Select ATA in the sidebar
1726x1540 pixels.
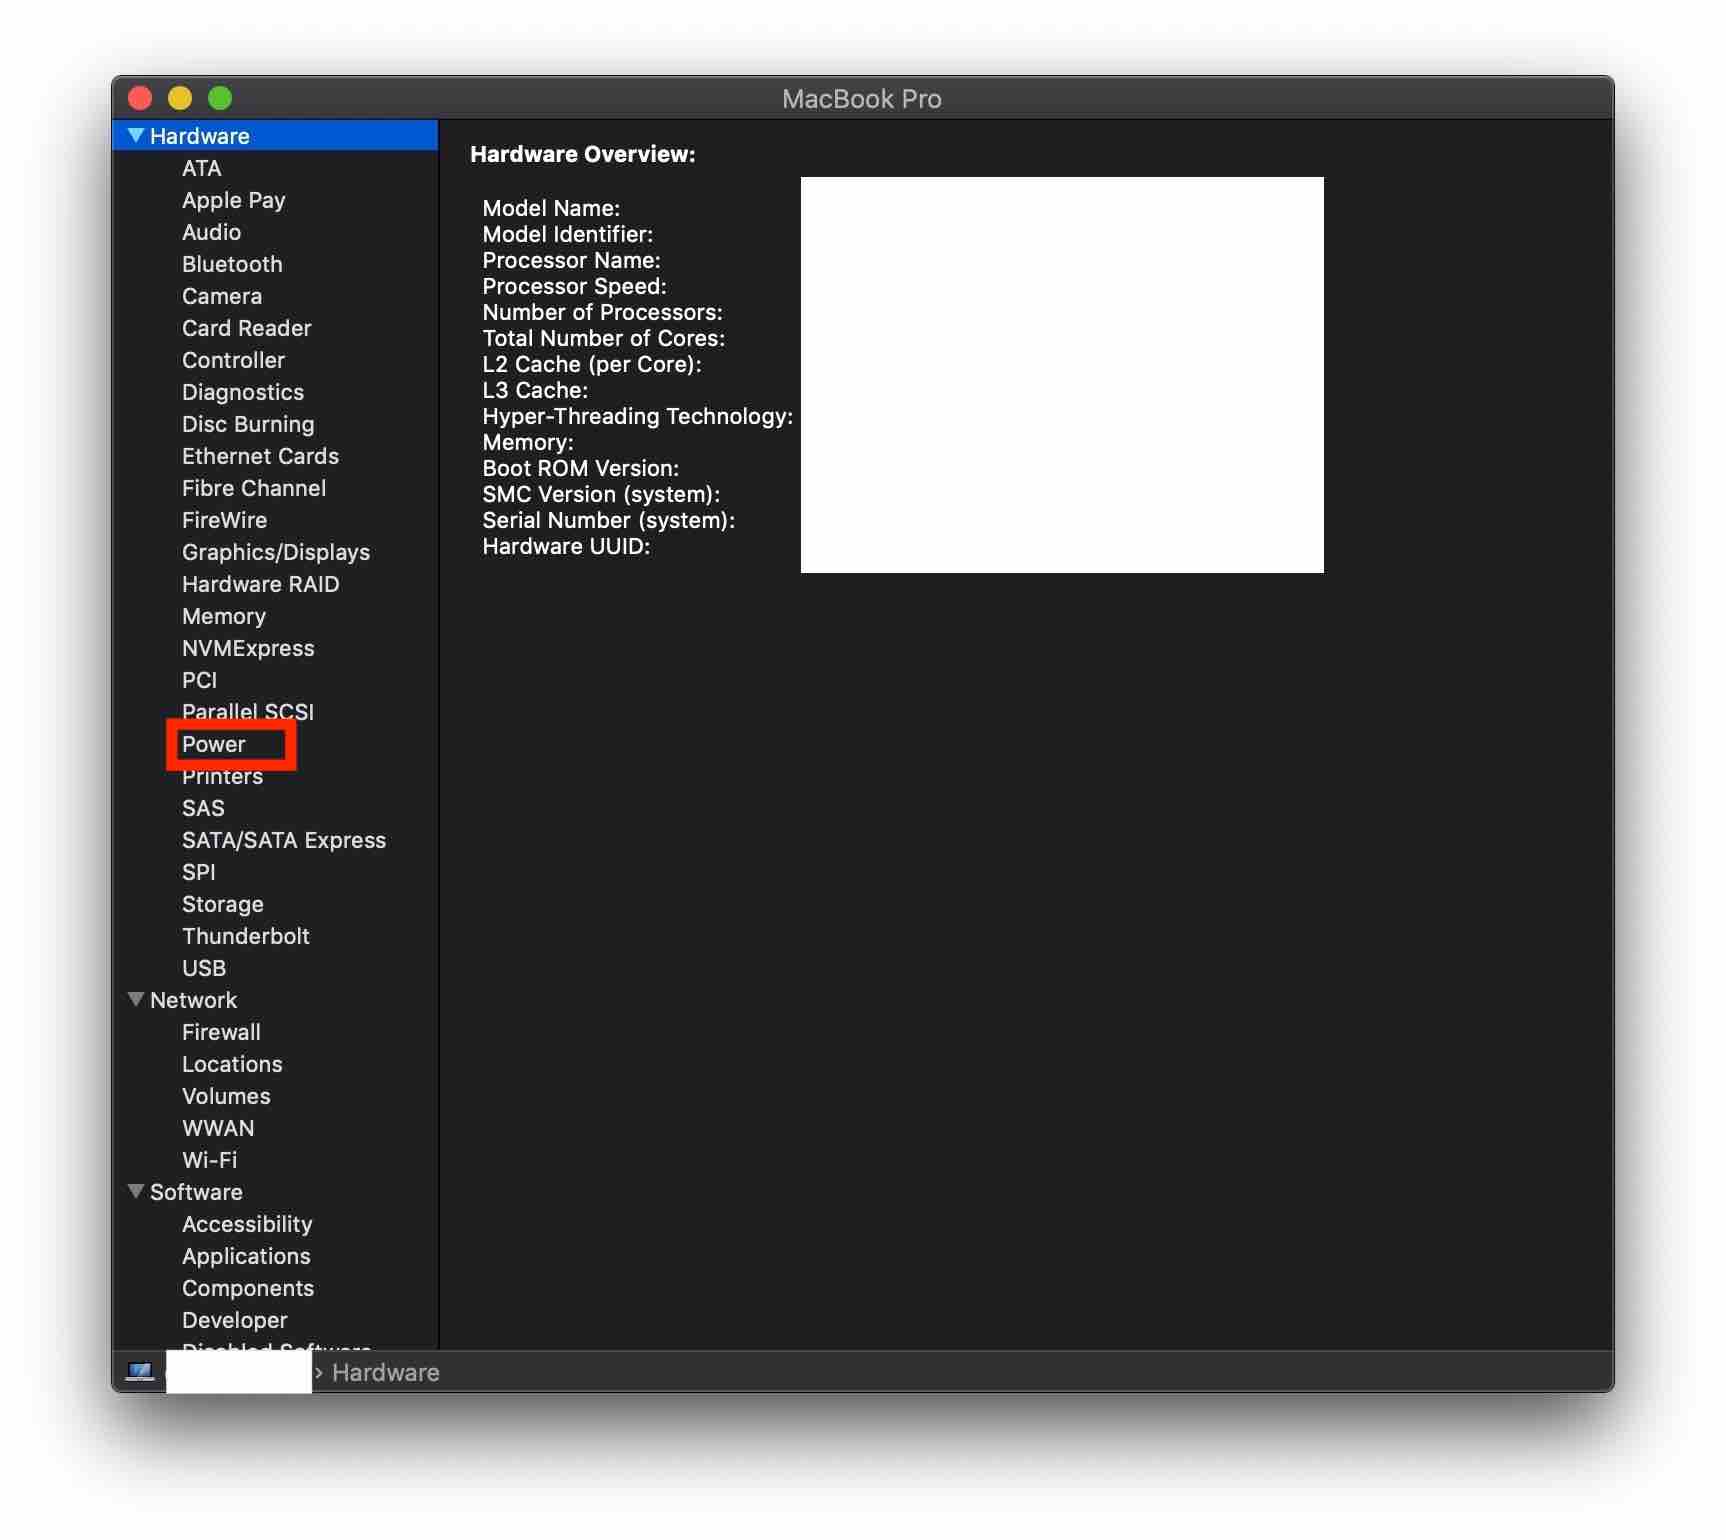[x=202, y=168]
